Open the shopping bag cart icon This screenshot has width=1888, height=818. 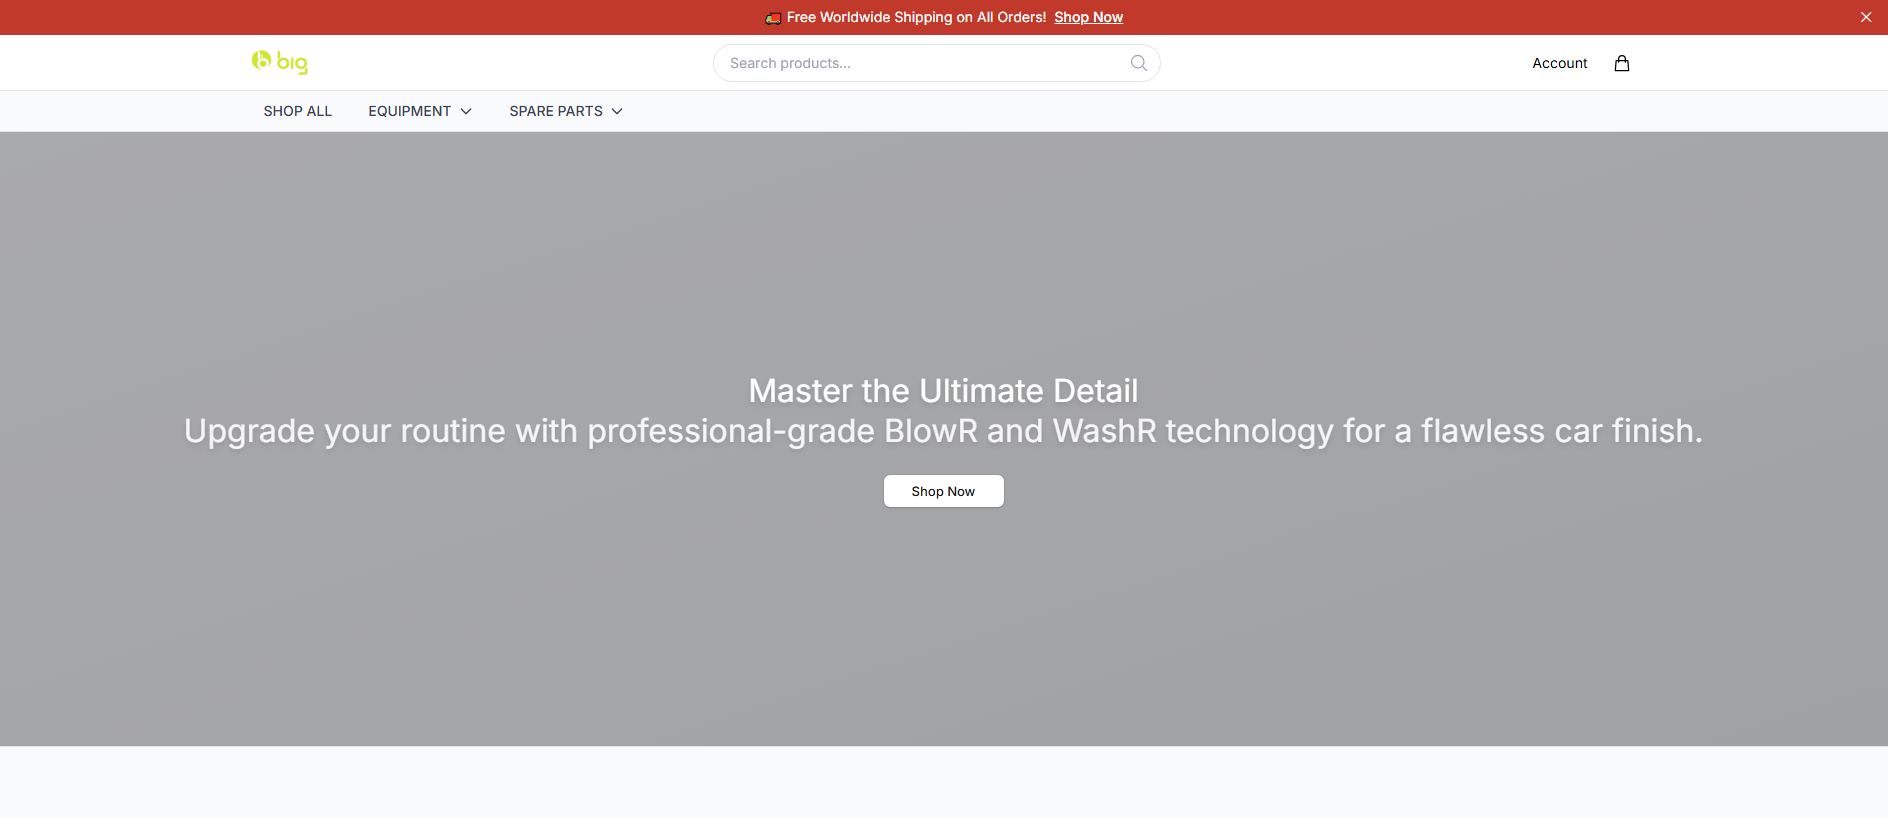tap(1622, 63)
